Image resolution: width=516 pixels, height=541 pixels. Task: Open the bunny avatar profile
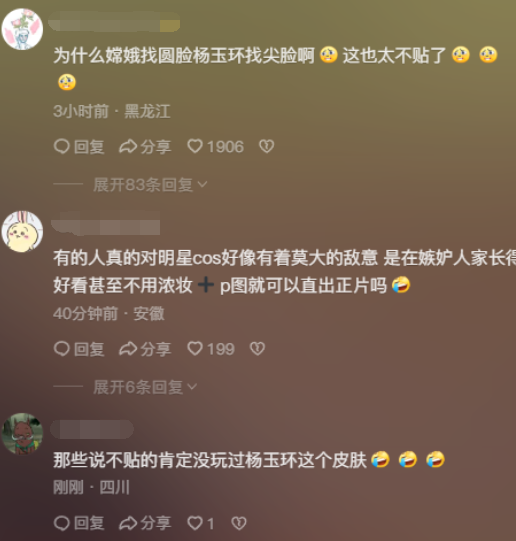pos(22,232)
